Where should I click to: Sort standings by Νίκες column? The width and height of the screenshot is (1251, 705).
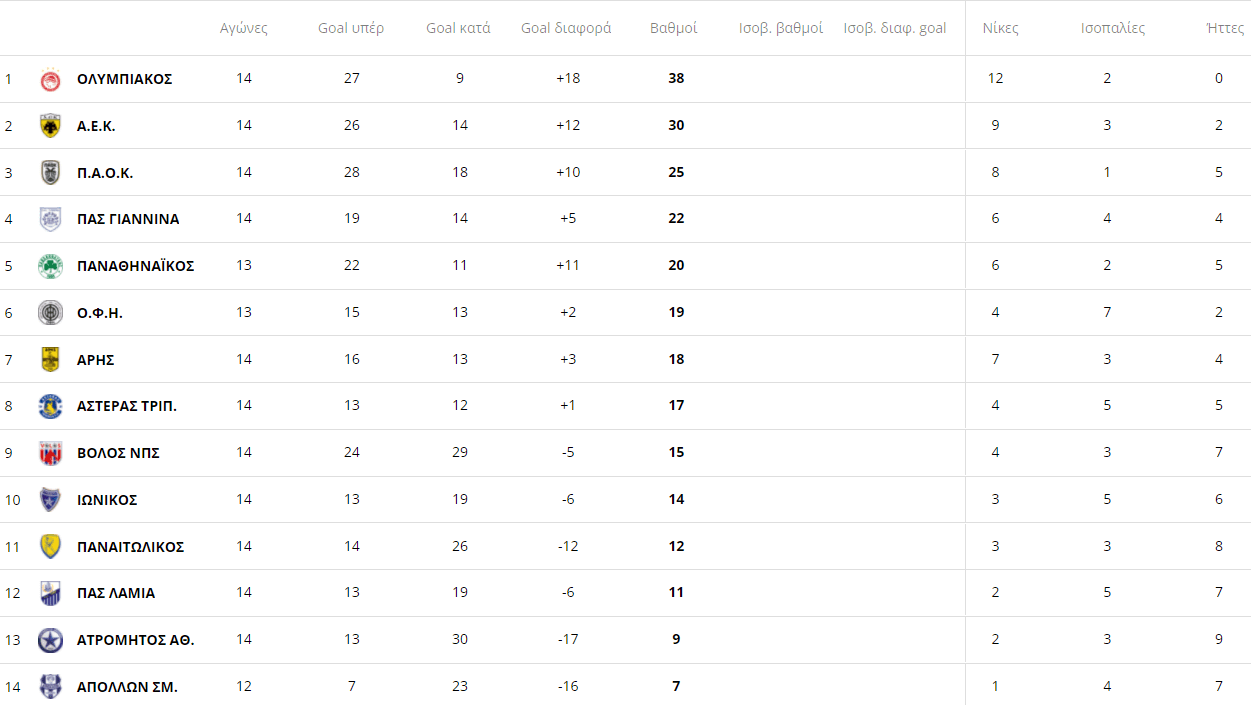[x=1000, y=28]
